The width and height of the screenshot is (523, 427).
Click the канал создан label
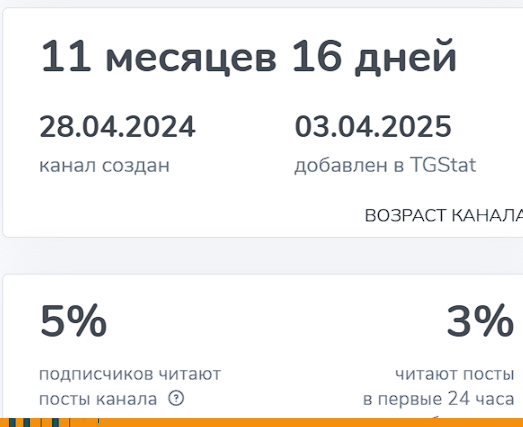click(x=104, y=165)
